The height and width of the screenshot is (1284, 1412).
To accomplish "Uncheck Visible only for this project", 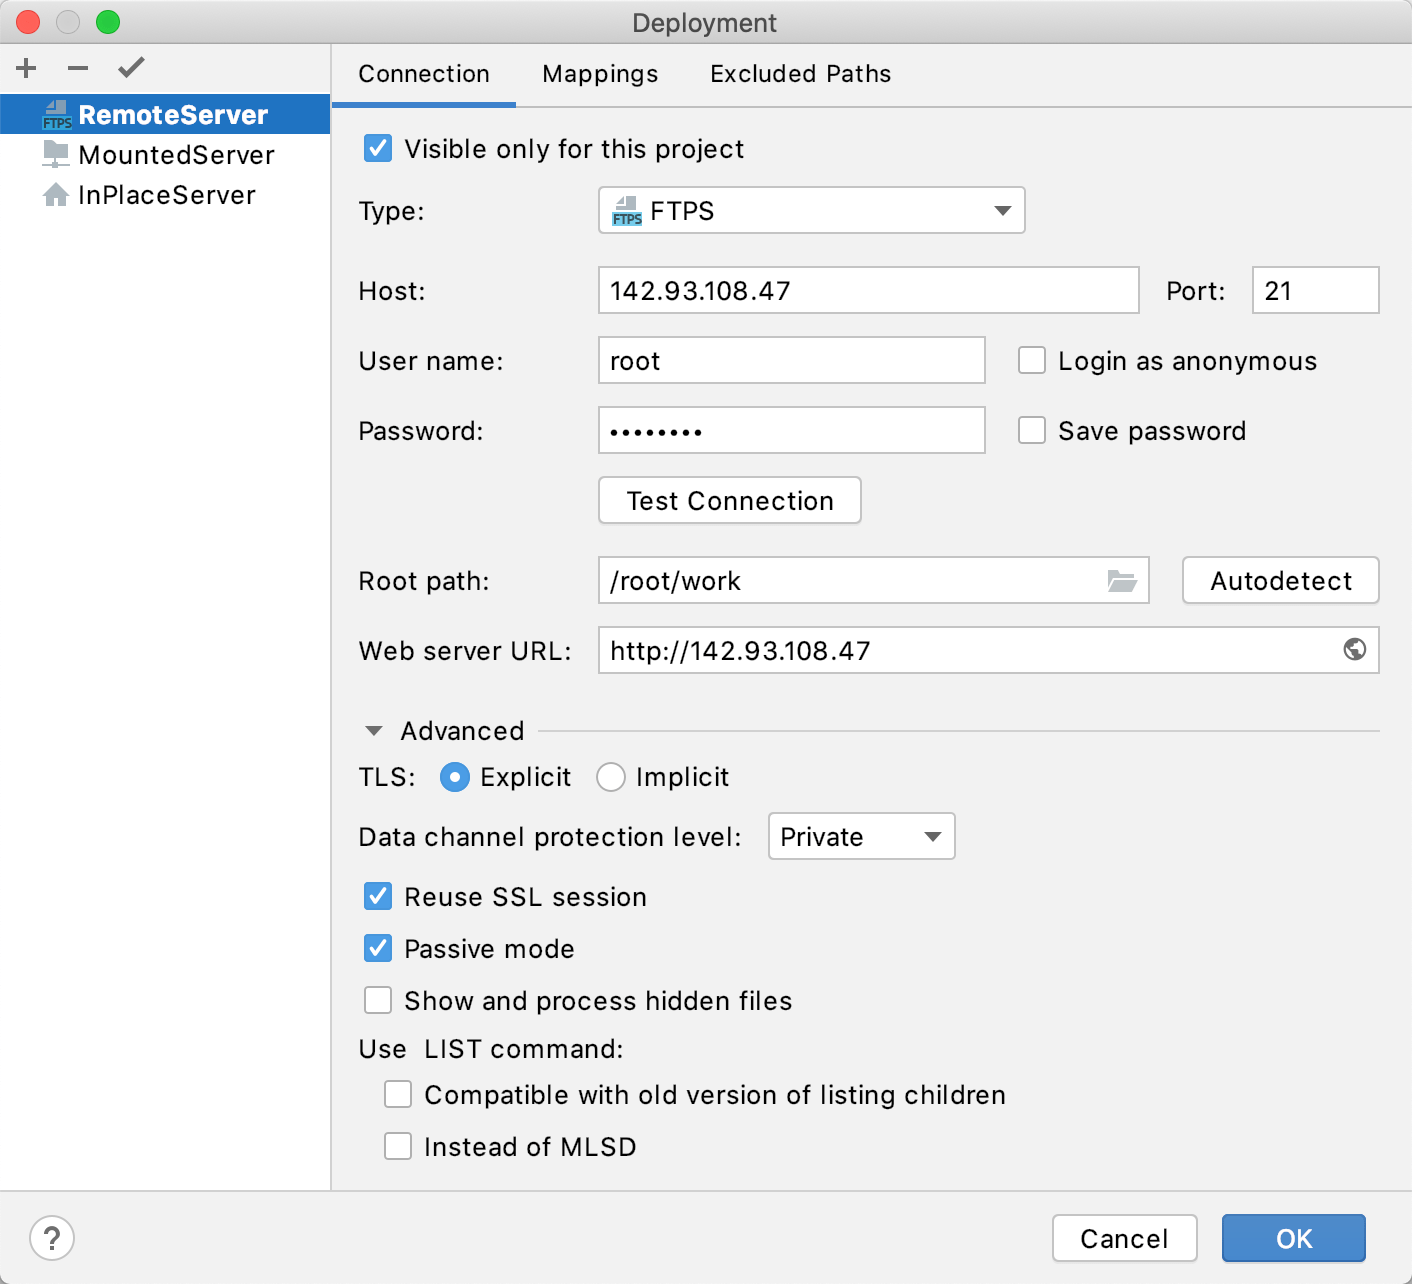I will coord(377,148).
